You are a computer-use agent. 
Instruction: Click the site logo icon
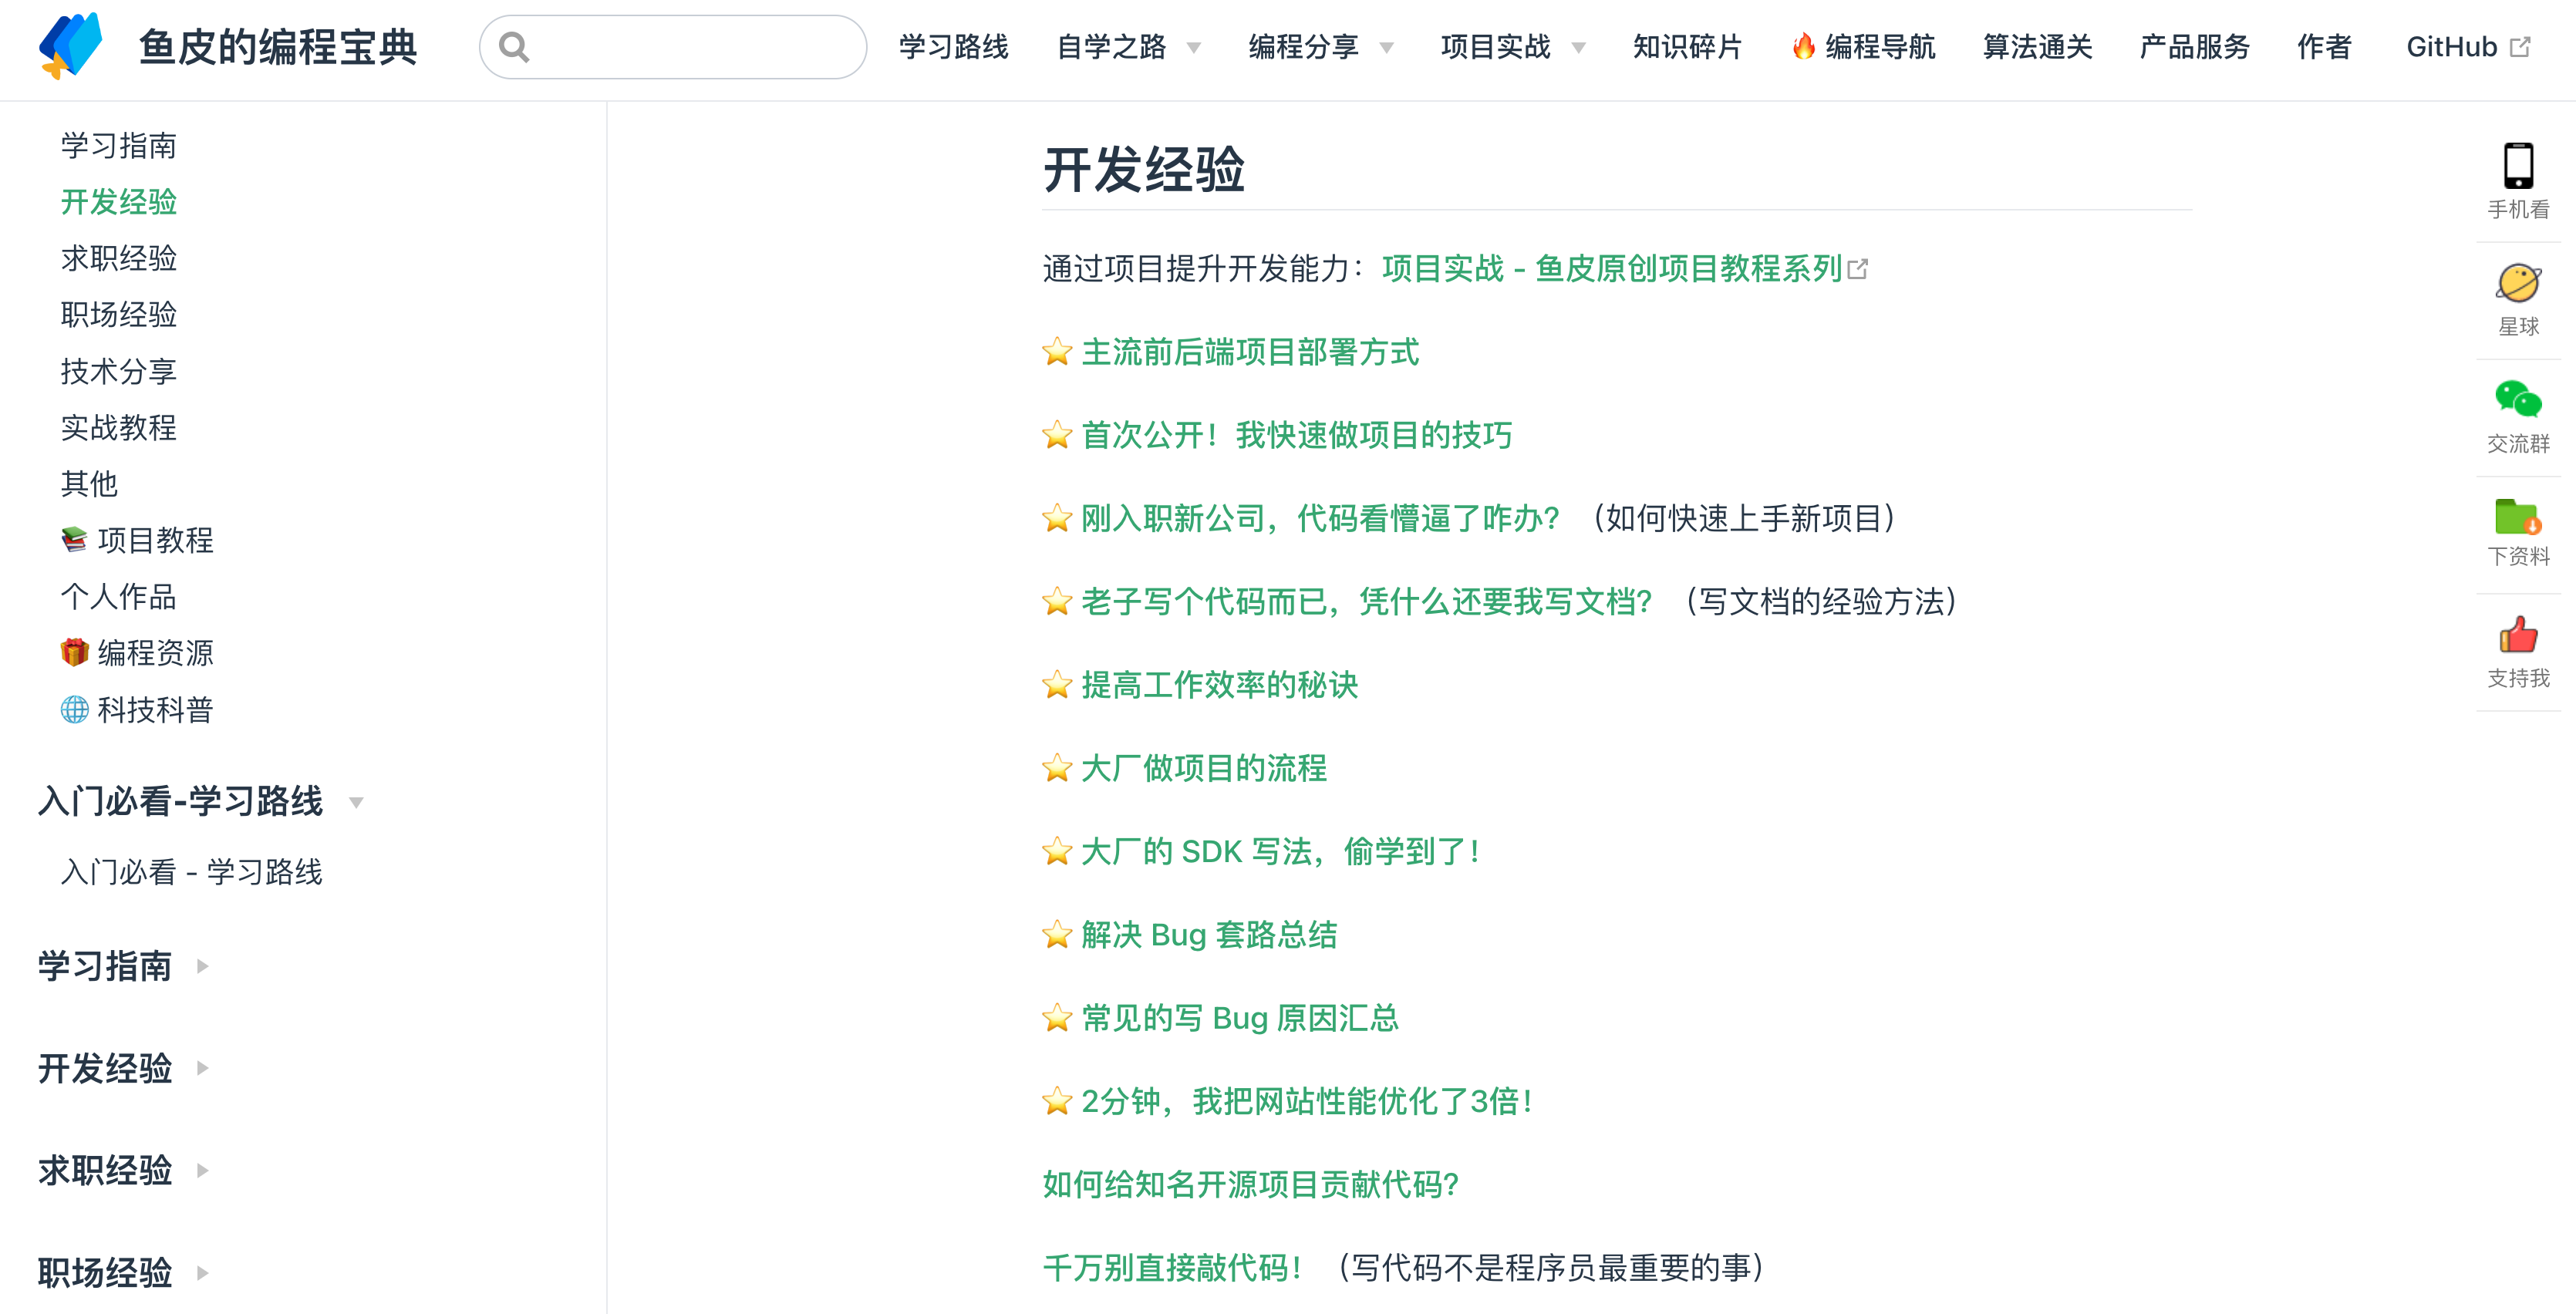click(70, 46)
